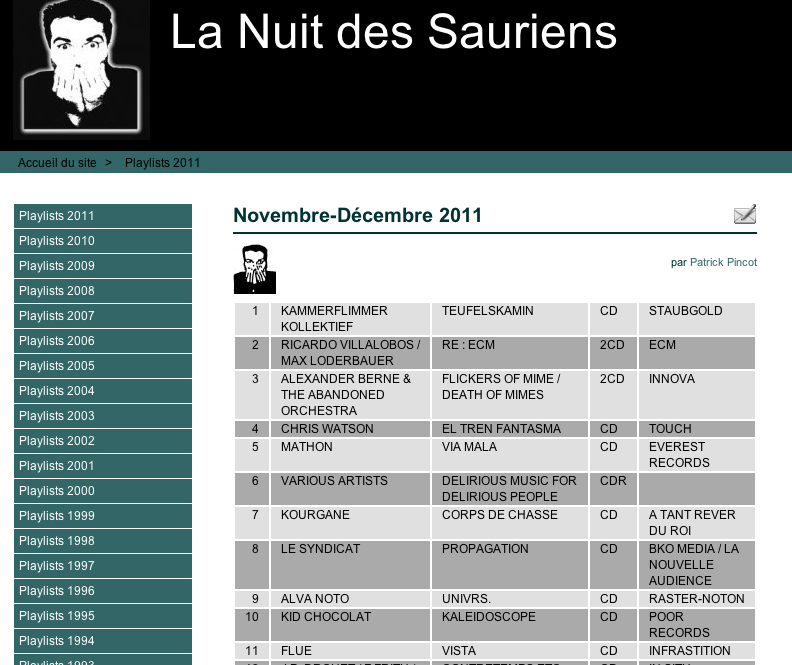Click EL TREN FANTASMA album cell
Viewport: 792px width, 665px height.
(x=510, y=429)
